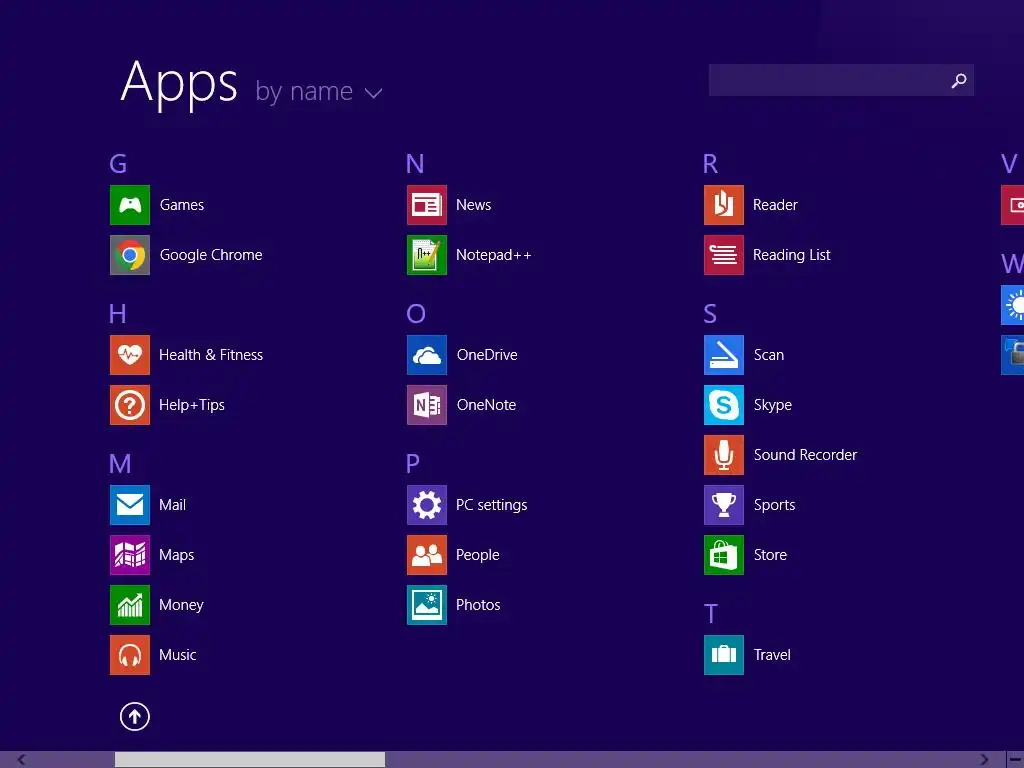Click the "Notepad++" label
The image size is (1024, 768).
pyautogui.click(x=494, y=255)
